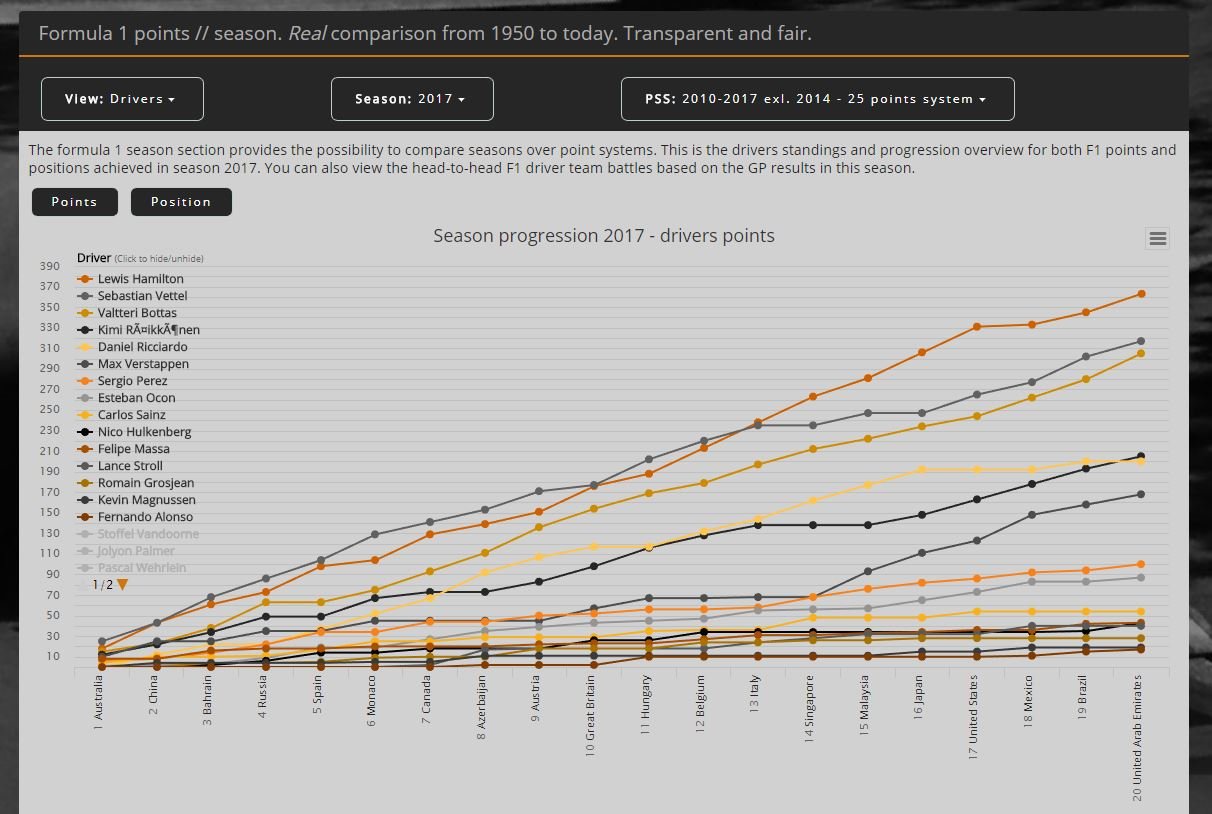
Task: Toggle Nico Hulkenberg legend entry
Action: (135, 432)
